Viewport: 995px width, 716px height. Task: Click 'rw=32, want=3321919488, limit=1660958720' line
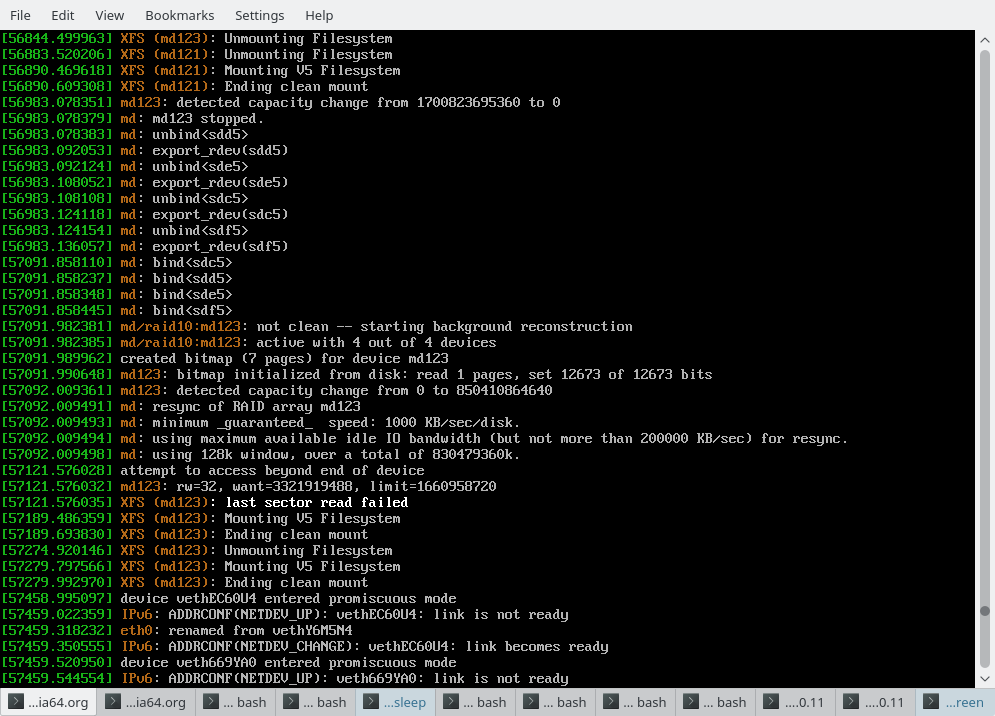pos(249,487)
